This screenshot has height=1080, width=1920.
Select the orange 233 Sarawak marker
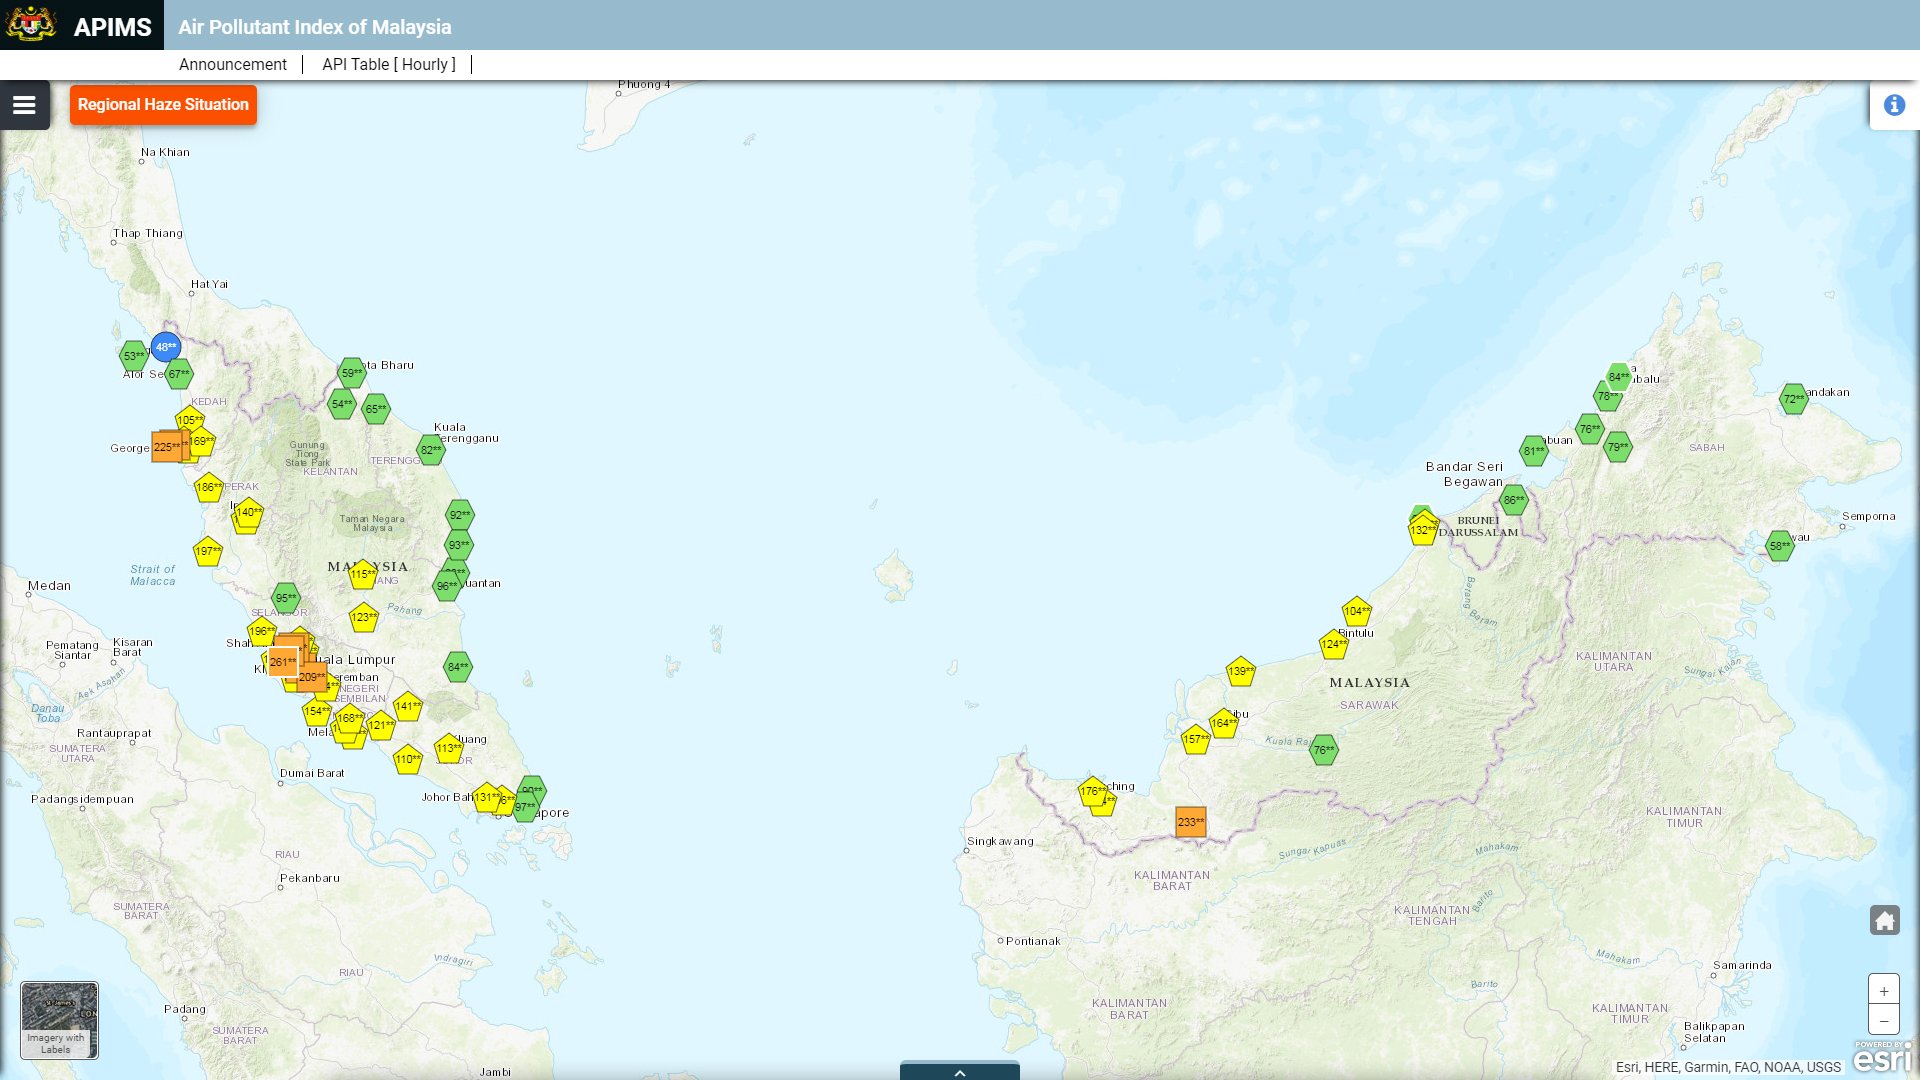click(x=1190, y=822)
